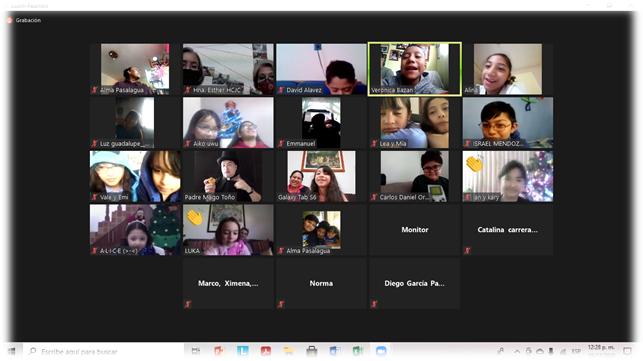The height and width of the screenshot is (361, 643).
Task: Click the muted mic on Norma's tile
Action: (281, 304)
